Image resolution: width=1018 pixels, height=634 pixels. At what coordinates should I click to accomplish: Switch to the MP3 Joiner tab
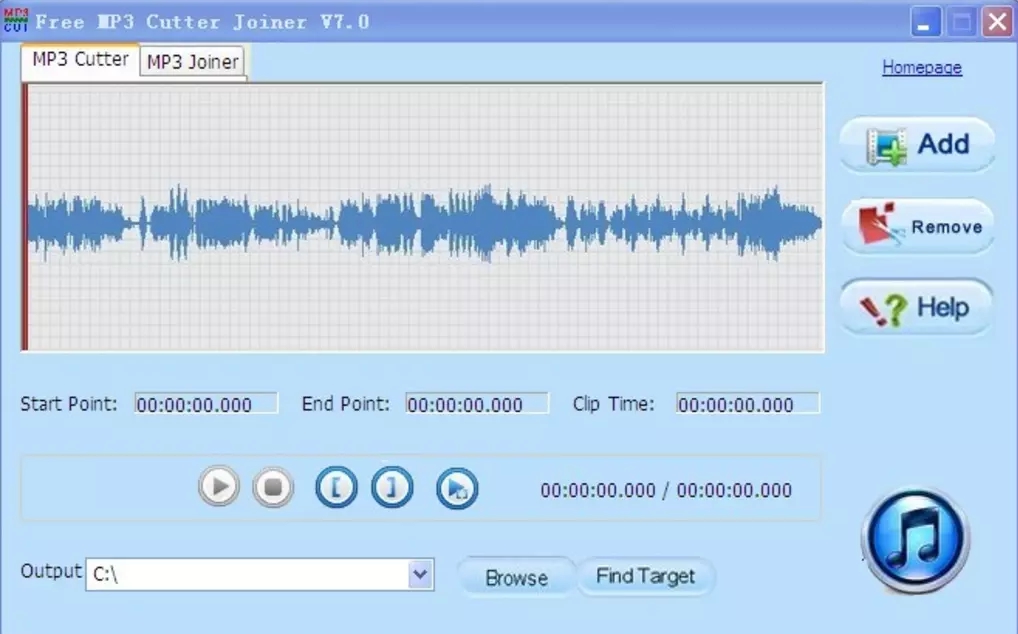[x=192, y=62]
